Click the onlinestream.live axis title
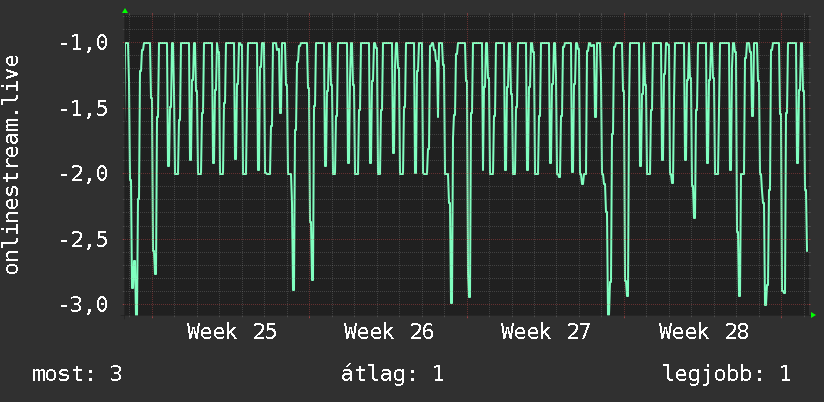The height and width of the screenshot is (402, 824). click(11, 164)
